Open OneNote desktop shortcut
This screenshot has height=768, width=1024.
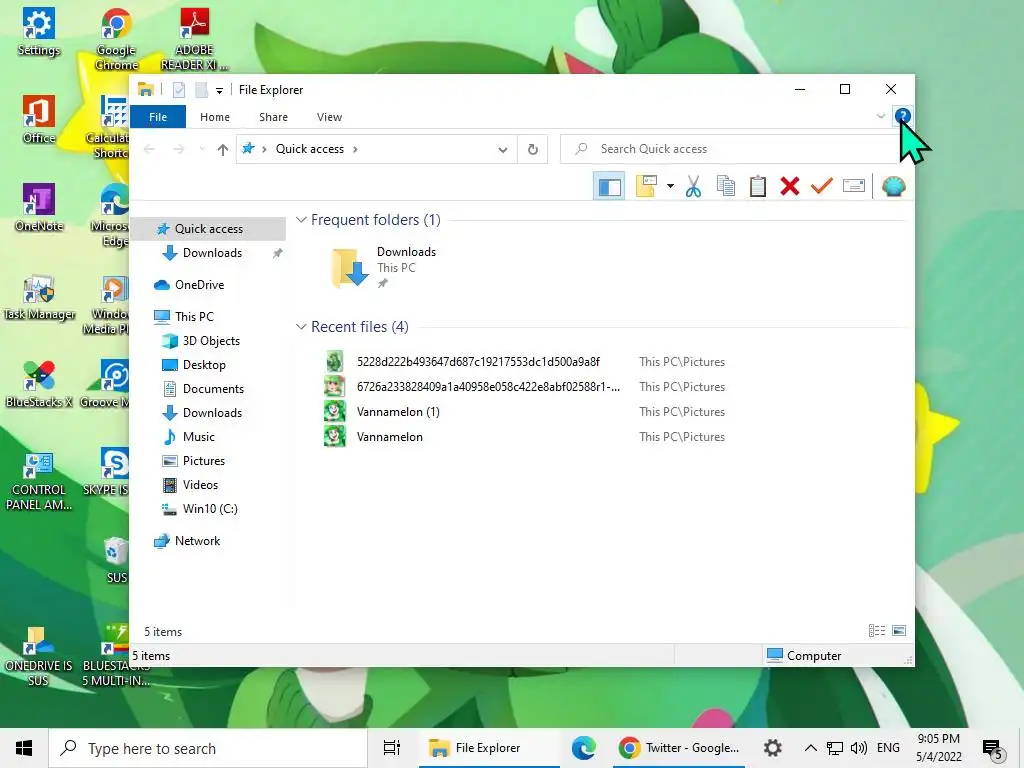point(39,208)
